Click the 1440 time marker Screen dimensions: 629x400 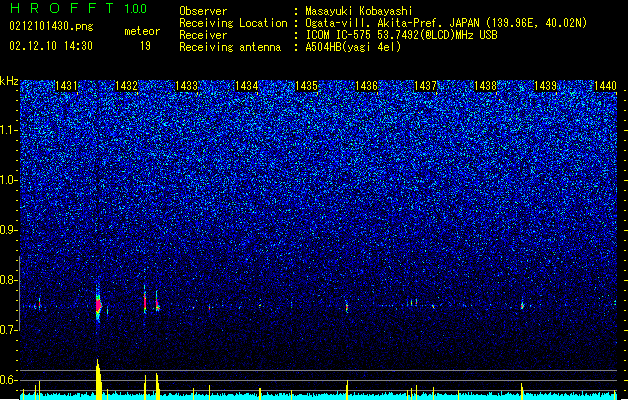click(605, 86)
